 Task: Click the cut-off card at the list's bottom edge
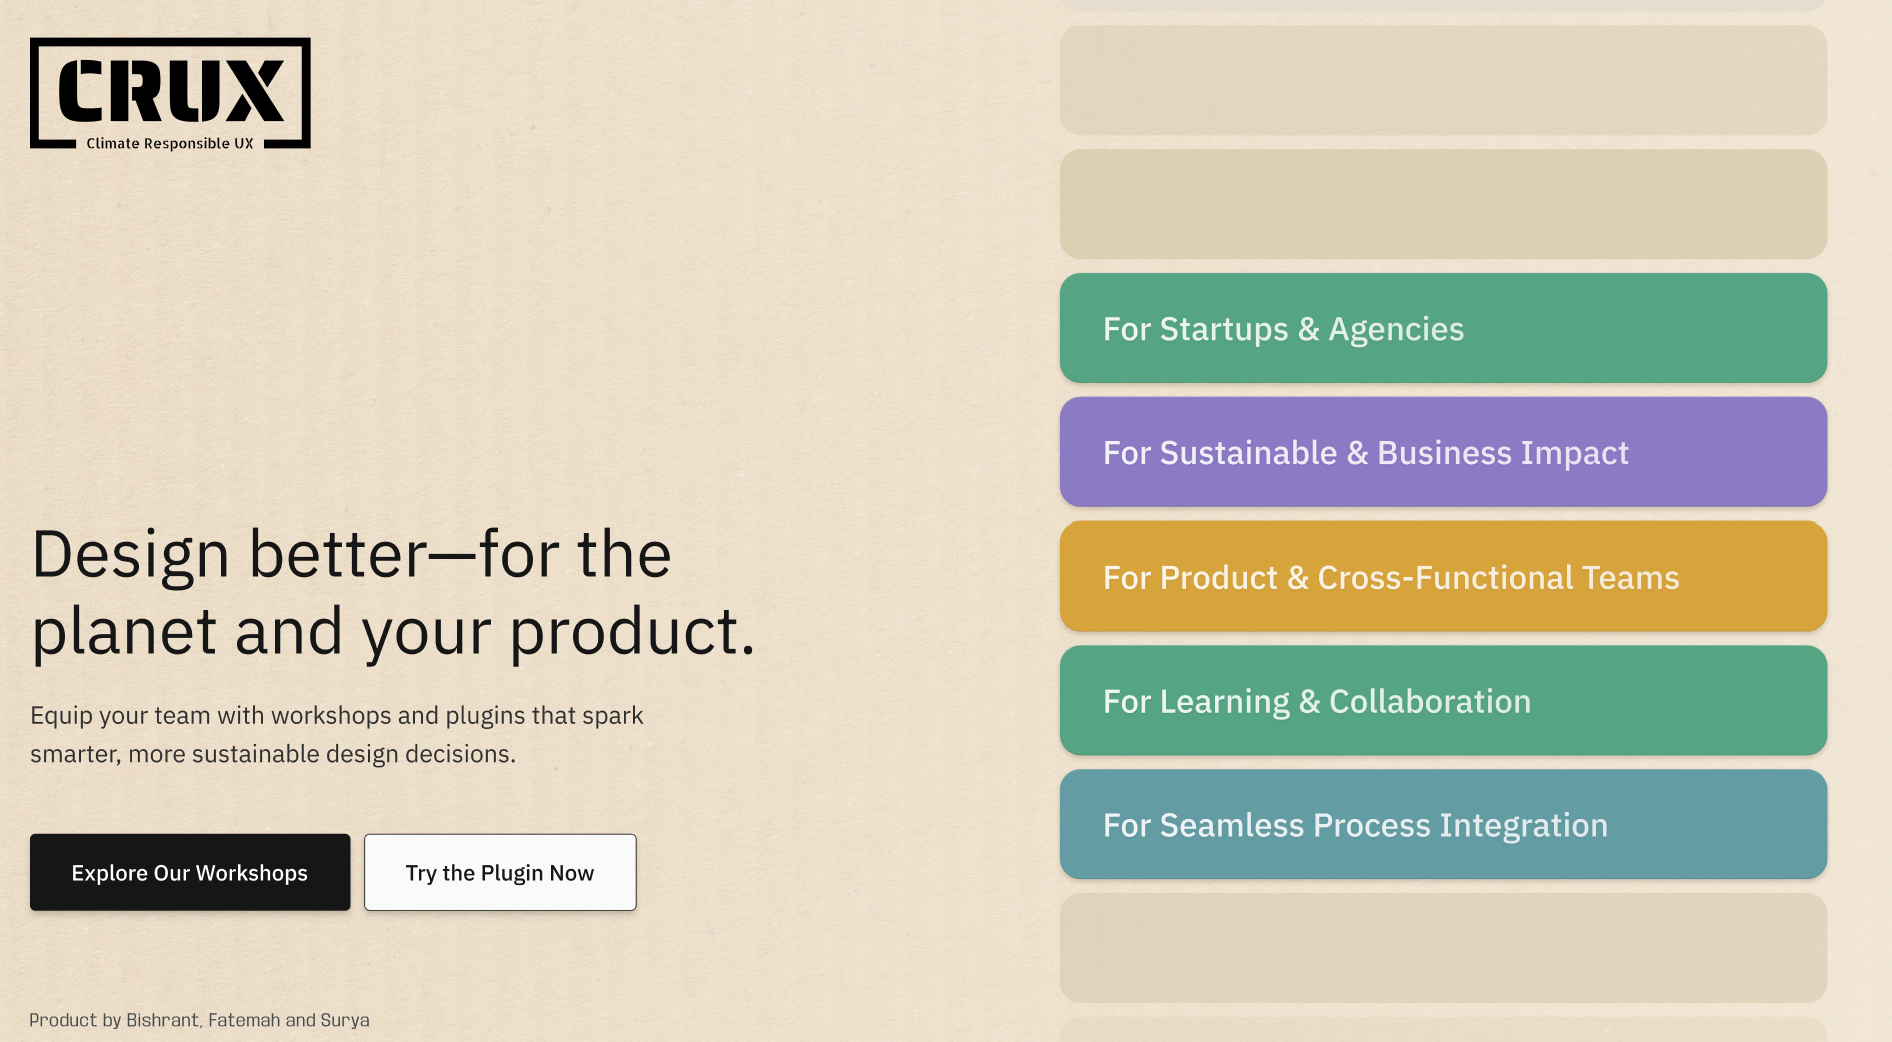1443,1031
